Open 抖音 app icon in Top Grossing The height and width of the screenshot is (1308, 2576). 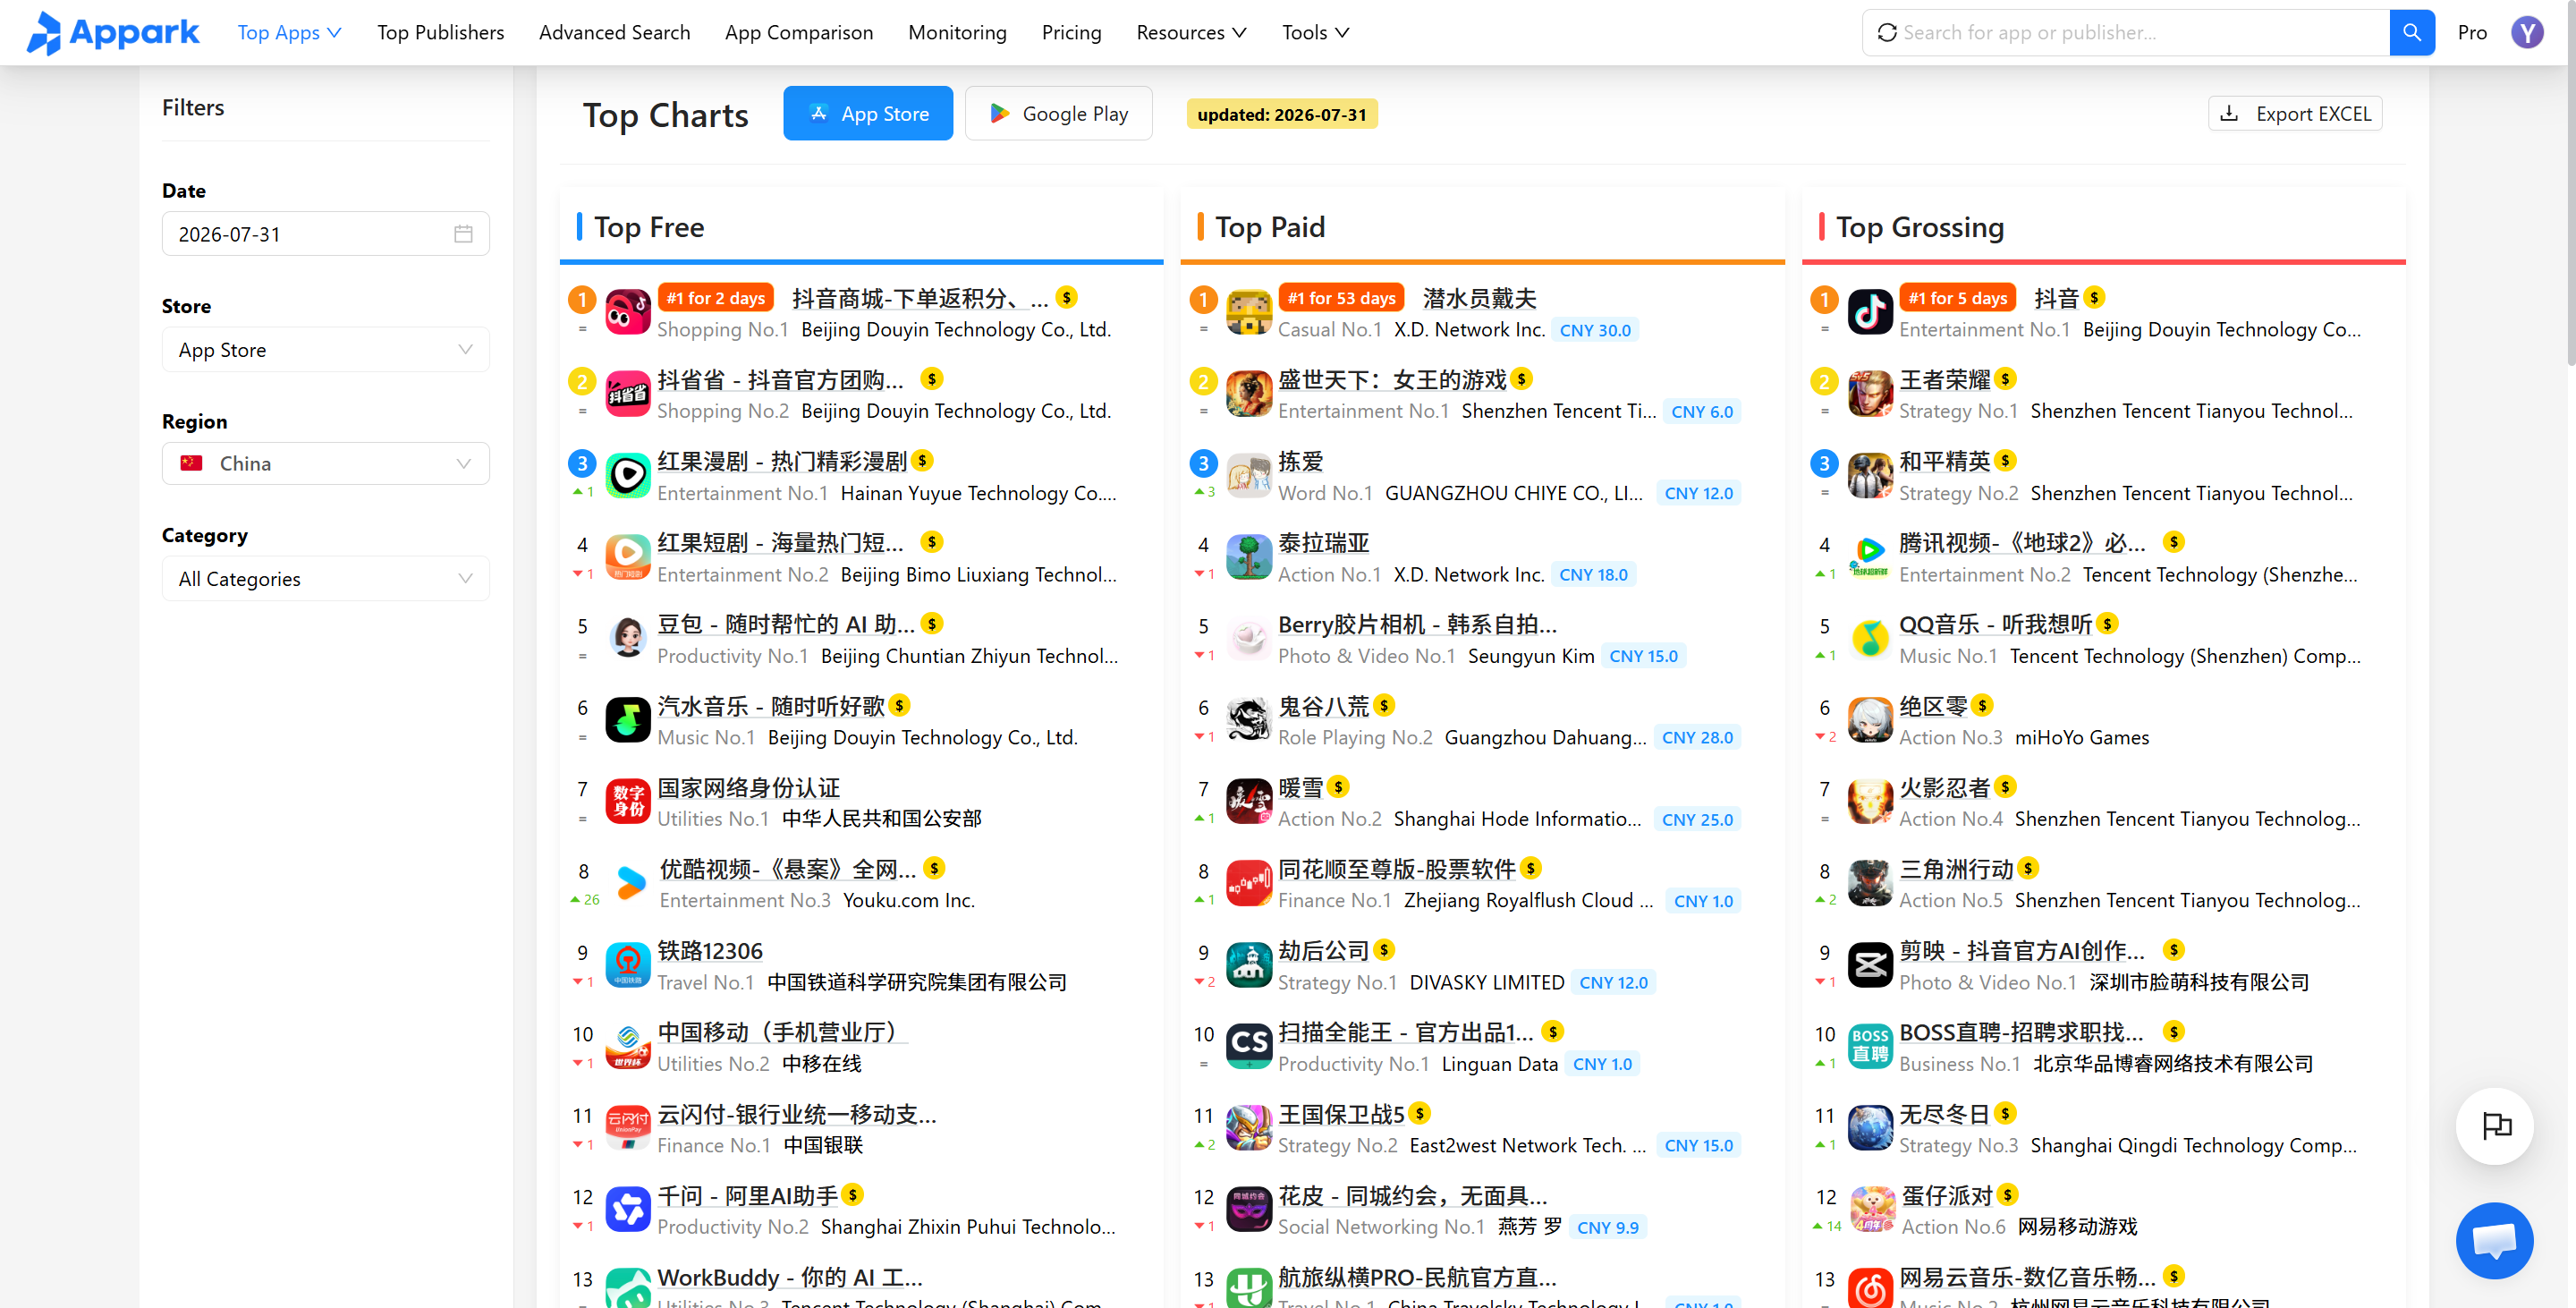click(x=1870, y=312)
